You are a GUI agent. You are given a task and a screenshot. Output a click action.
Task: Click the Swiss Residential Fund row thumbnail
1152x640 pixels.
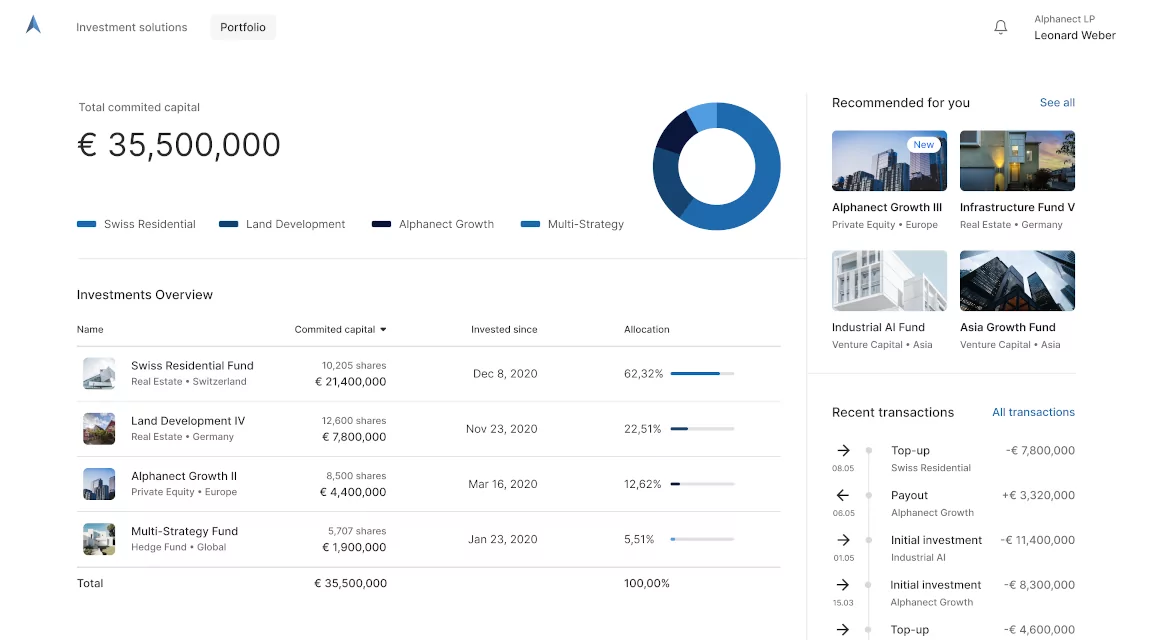pyautogui.click(x=99, y=373)
